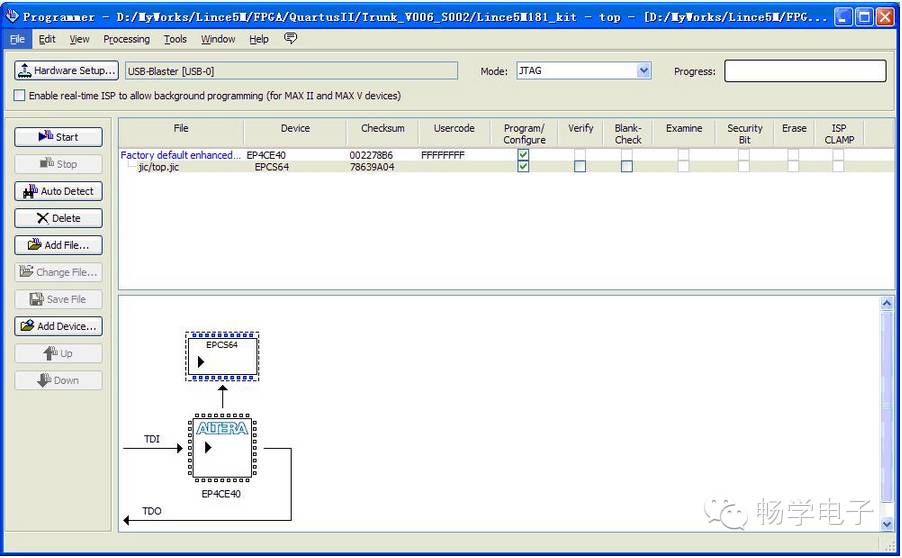902x558 pixels.
Task: Open the View menu
Action: (79, 39)
